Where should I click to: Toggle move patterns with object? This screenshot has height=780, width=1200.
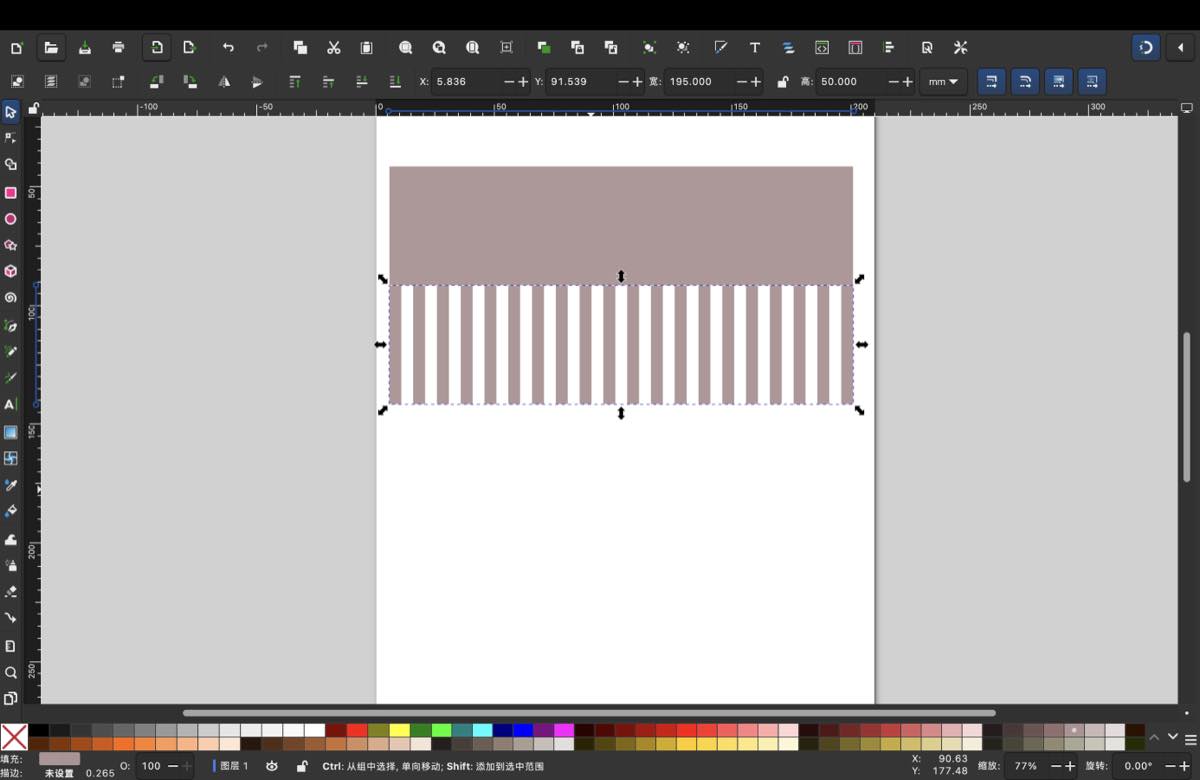tap(1092, 81)
